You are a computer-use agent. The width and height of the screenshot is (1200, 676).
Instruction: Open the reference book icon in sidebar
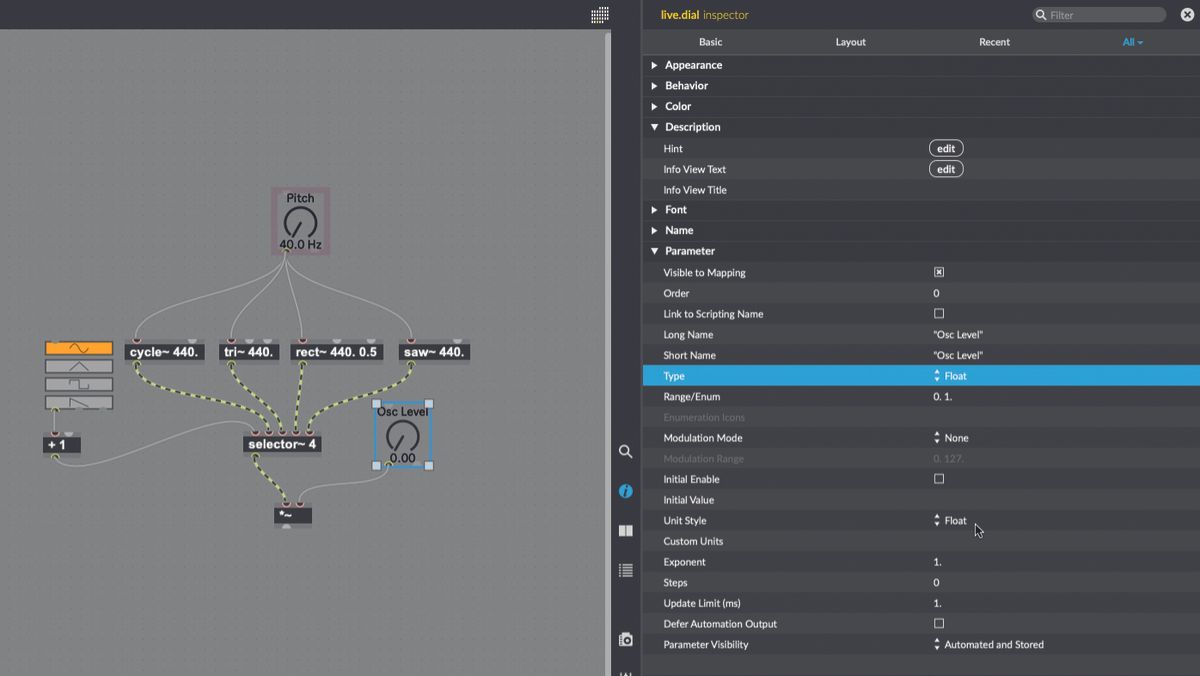pos(626,531)
